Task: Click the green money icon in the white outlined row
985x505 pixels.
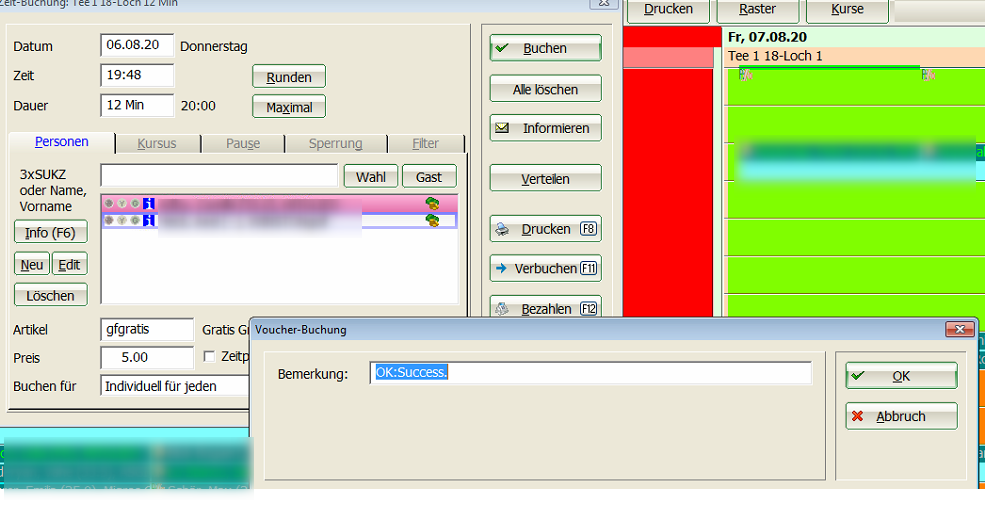Action: point(432,220)
